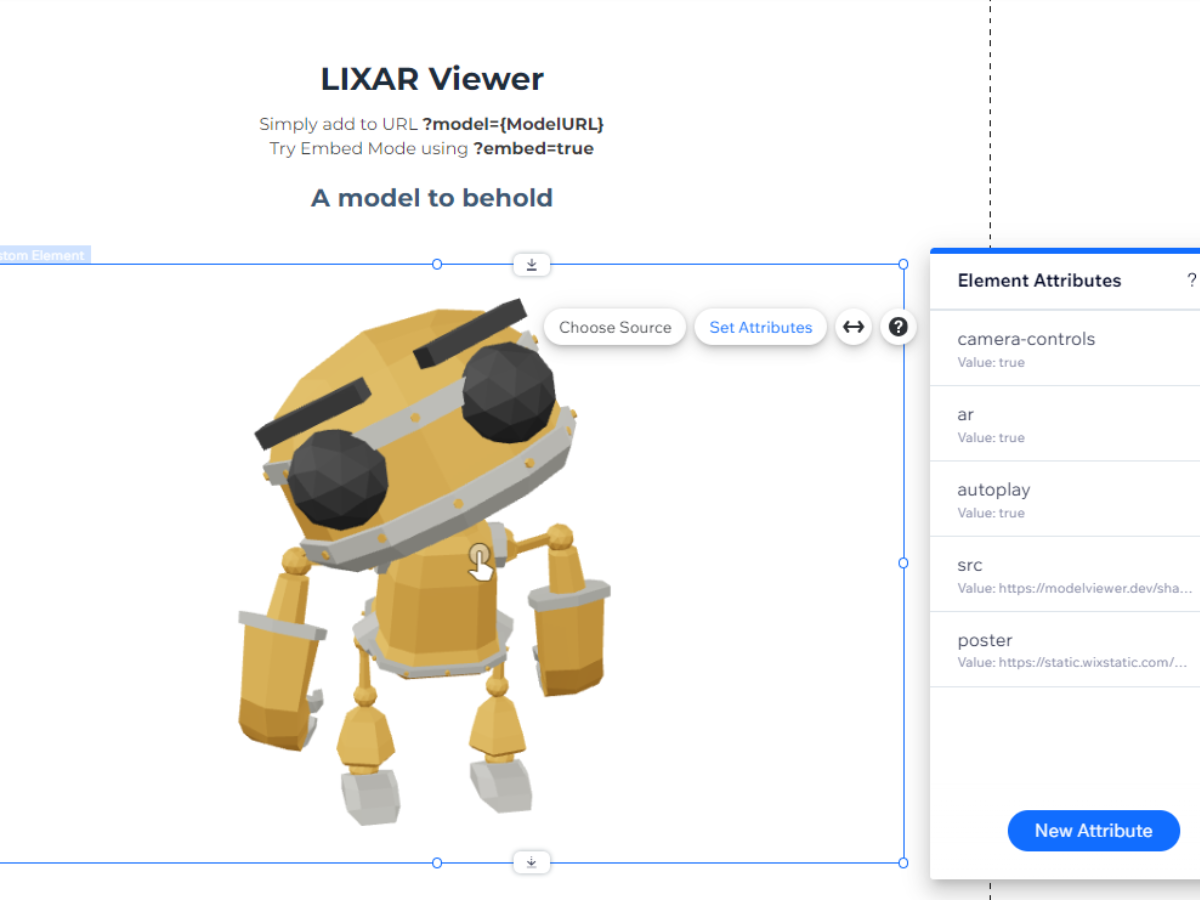Screen dimensions: 1200x900
Task: Click the LIXAR Viewer heading
Action: (x=432, y=79)
